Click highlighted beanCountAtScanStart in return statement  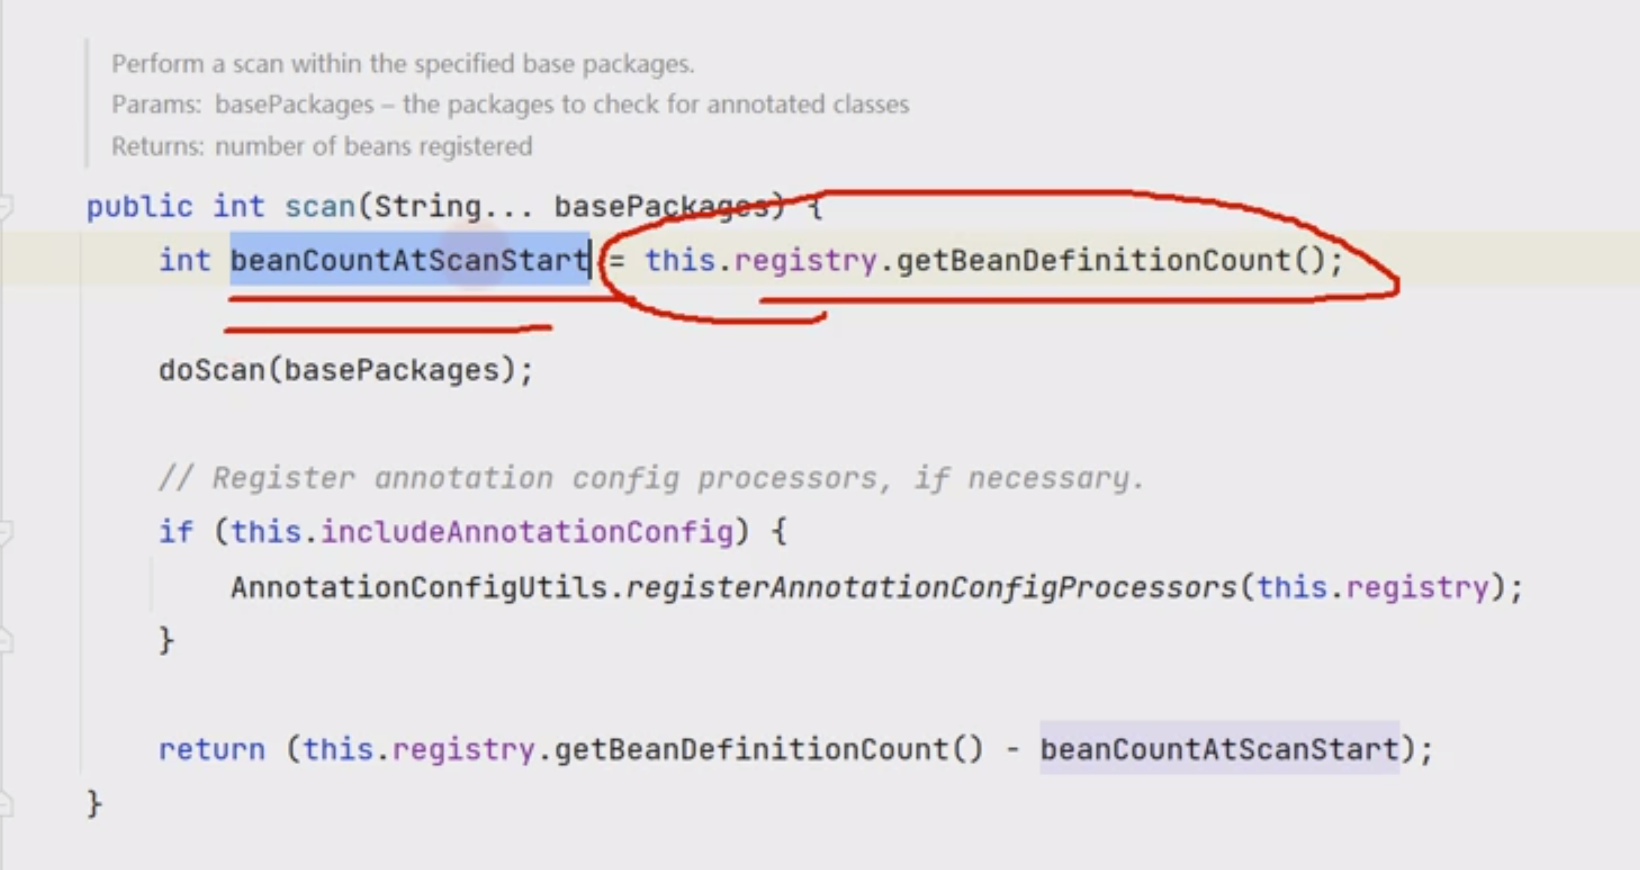[1220, 750]
